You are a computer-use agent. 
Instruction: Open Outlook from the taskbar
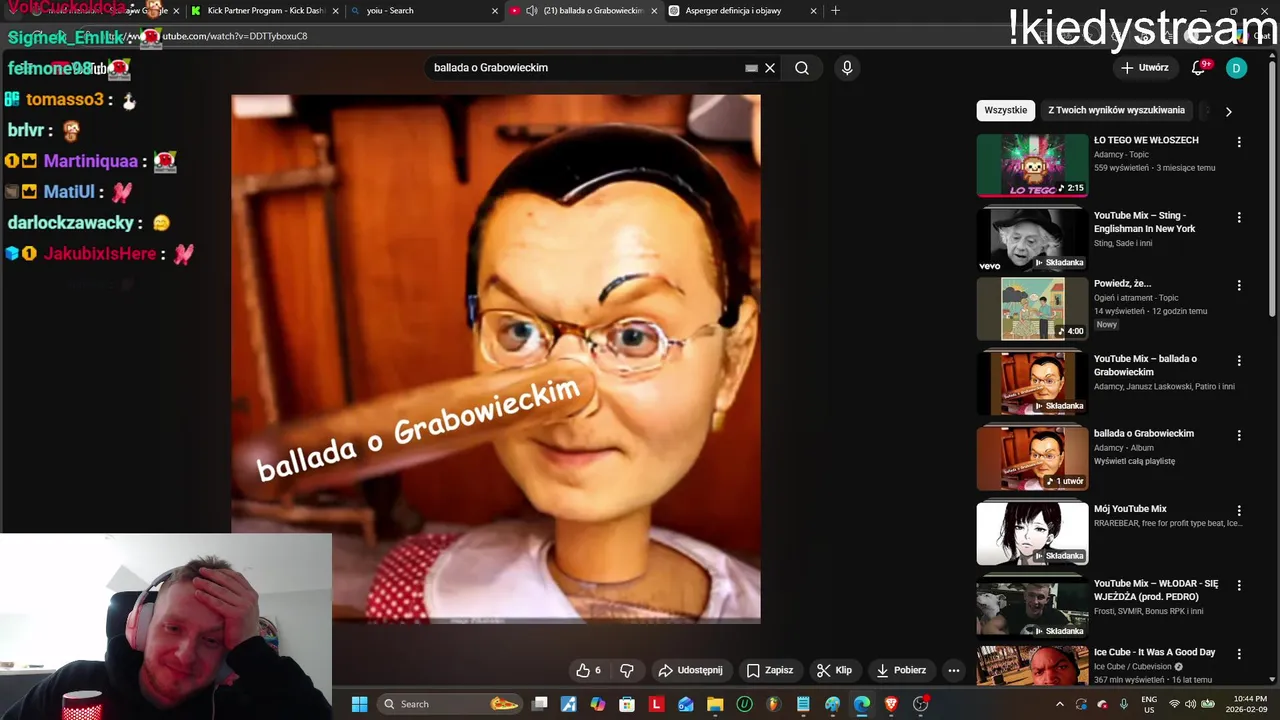pyautogui.click(x=686, y=704)
